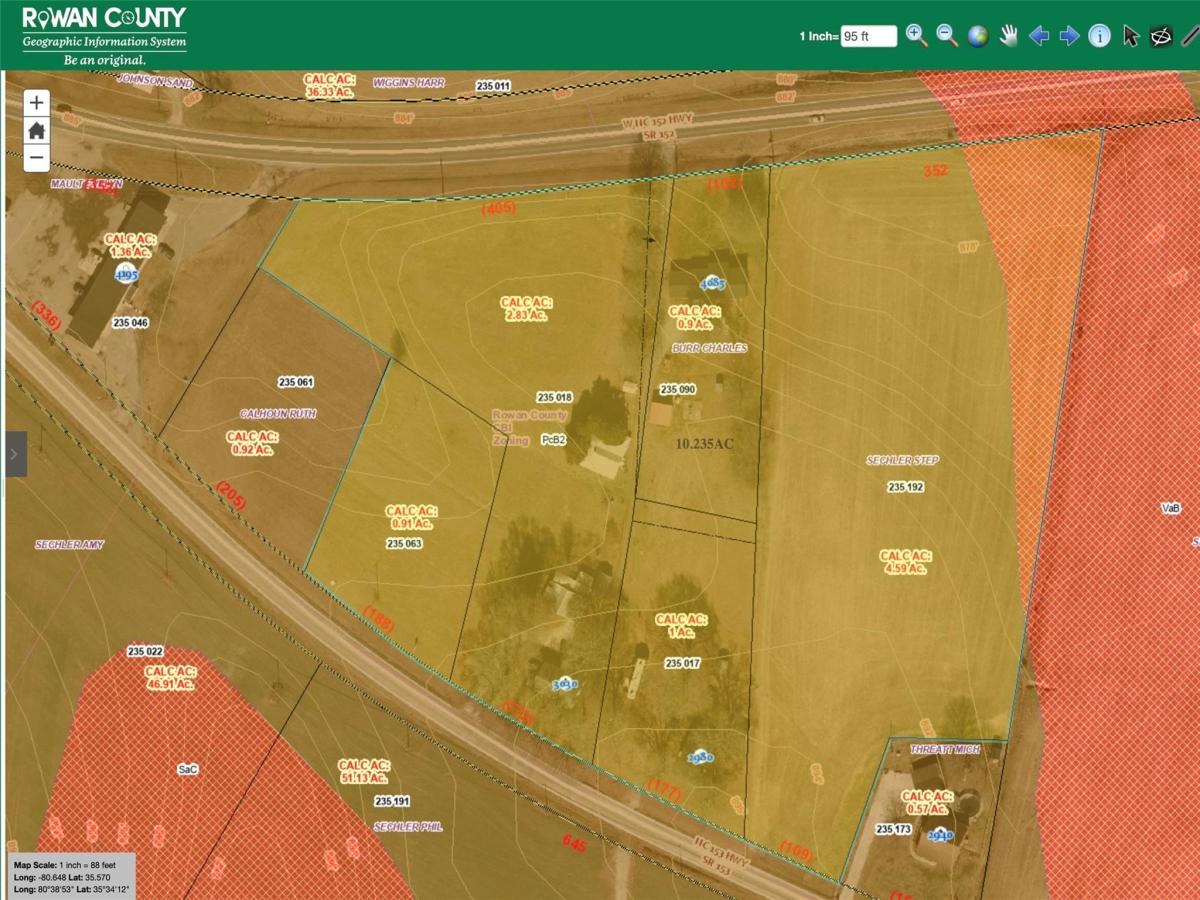Pick the line measure tool
Image resolution: width=1200 pixels, height=900 pixels.
[1190, 36]
